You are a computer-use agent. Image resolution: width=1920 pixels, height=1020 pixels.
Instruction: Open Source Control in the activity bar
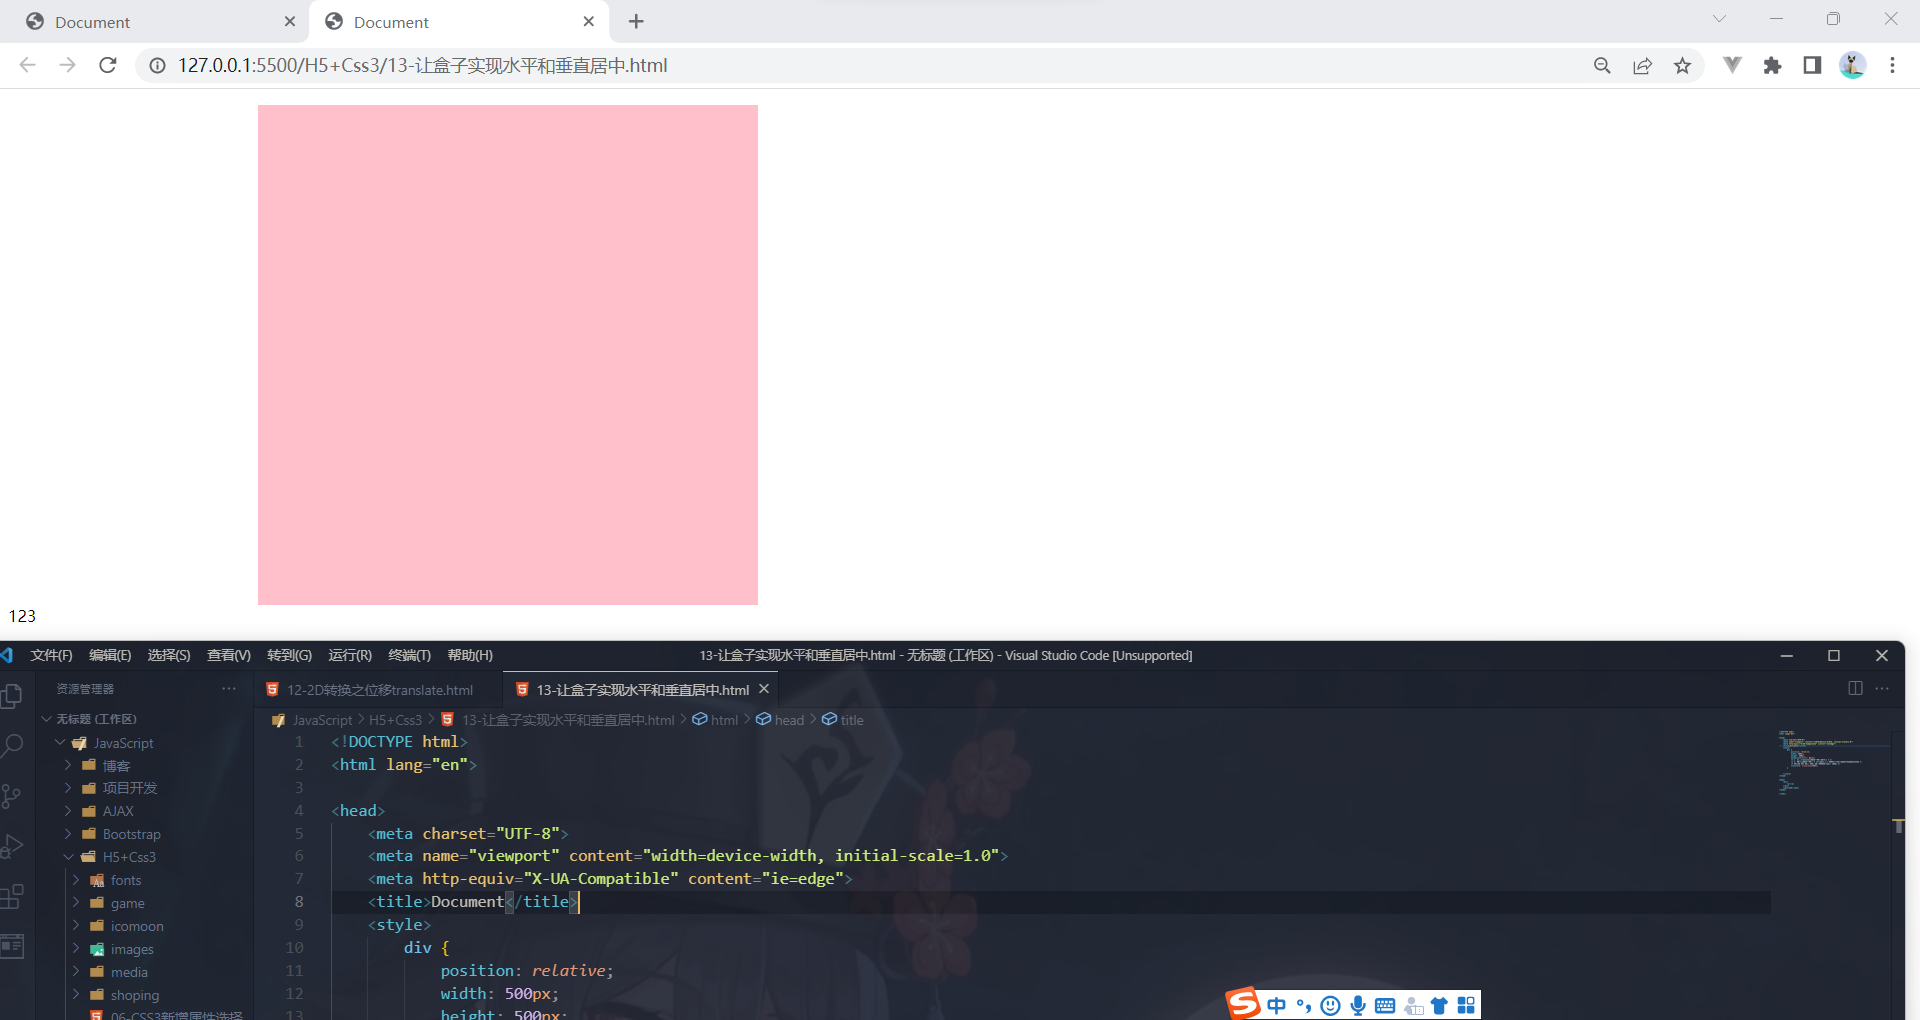coord(13,795)
